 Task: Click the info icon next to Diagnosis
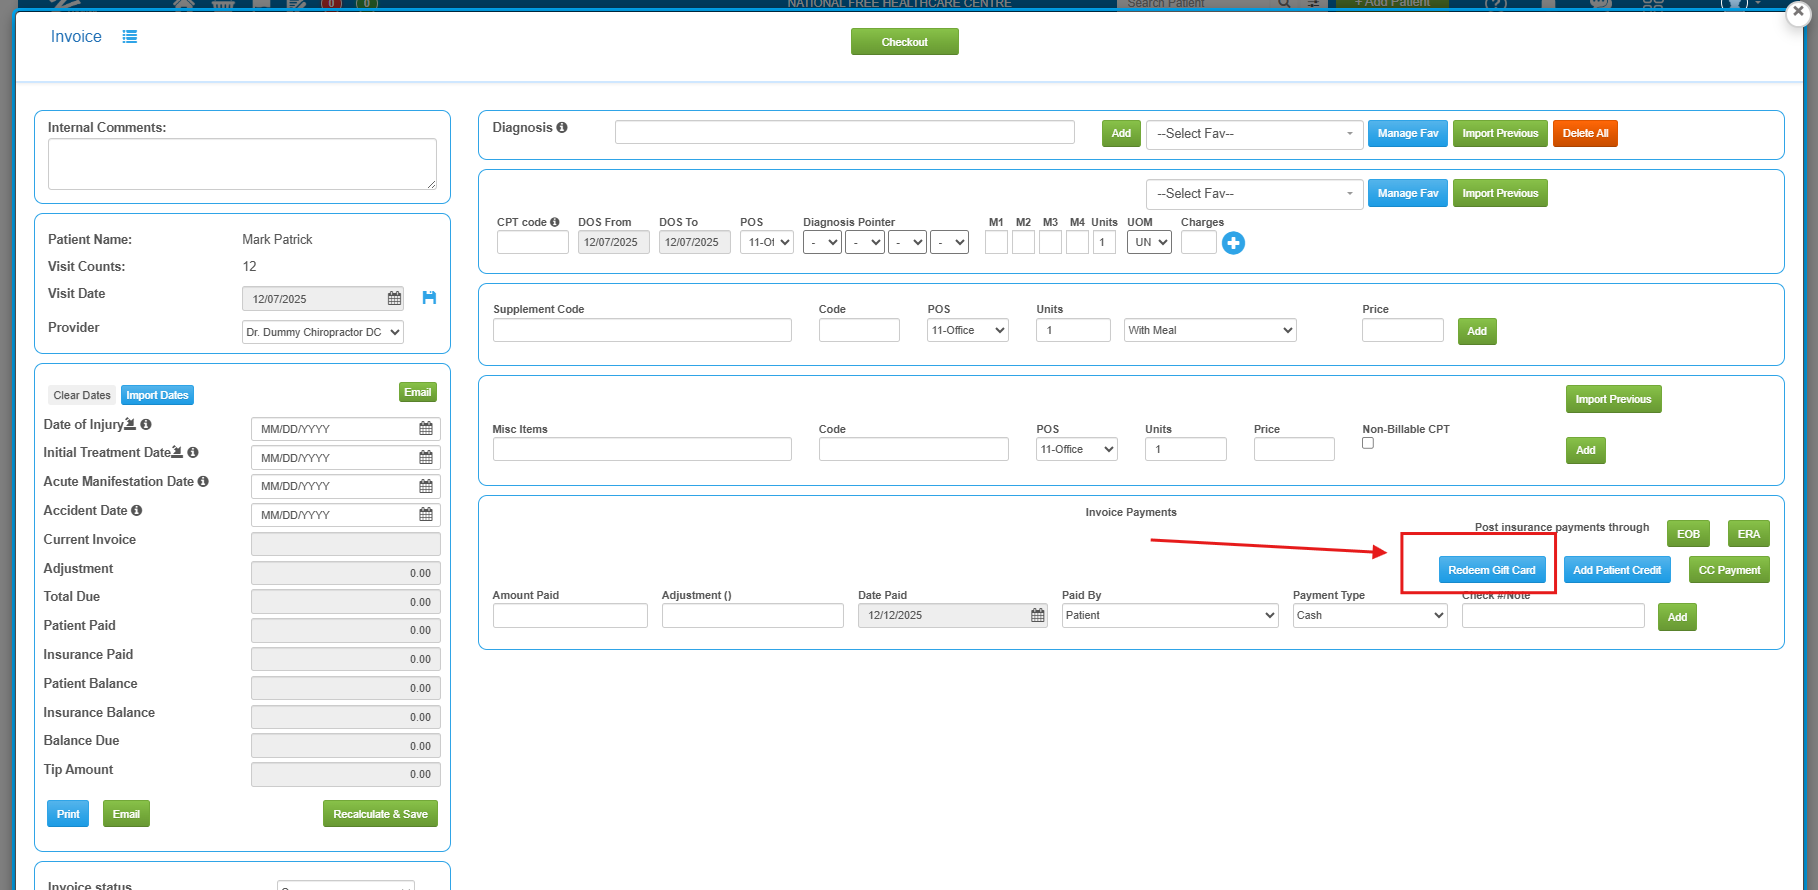[562, 128]
